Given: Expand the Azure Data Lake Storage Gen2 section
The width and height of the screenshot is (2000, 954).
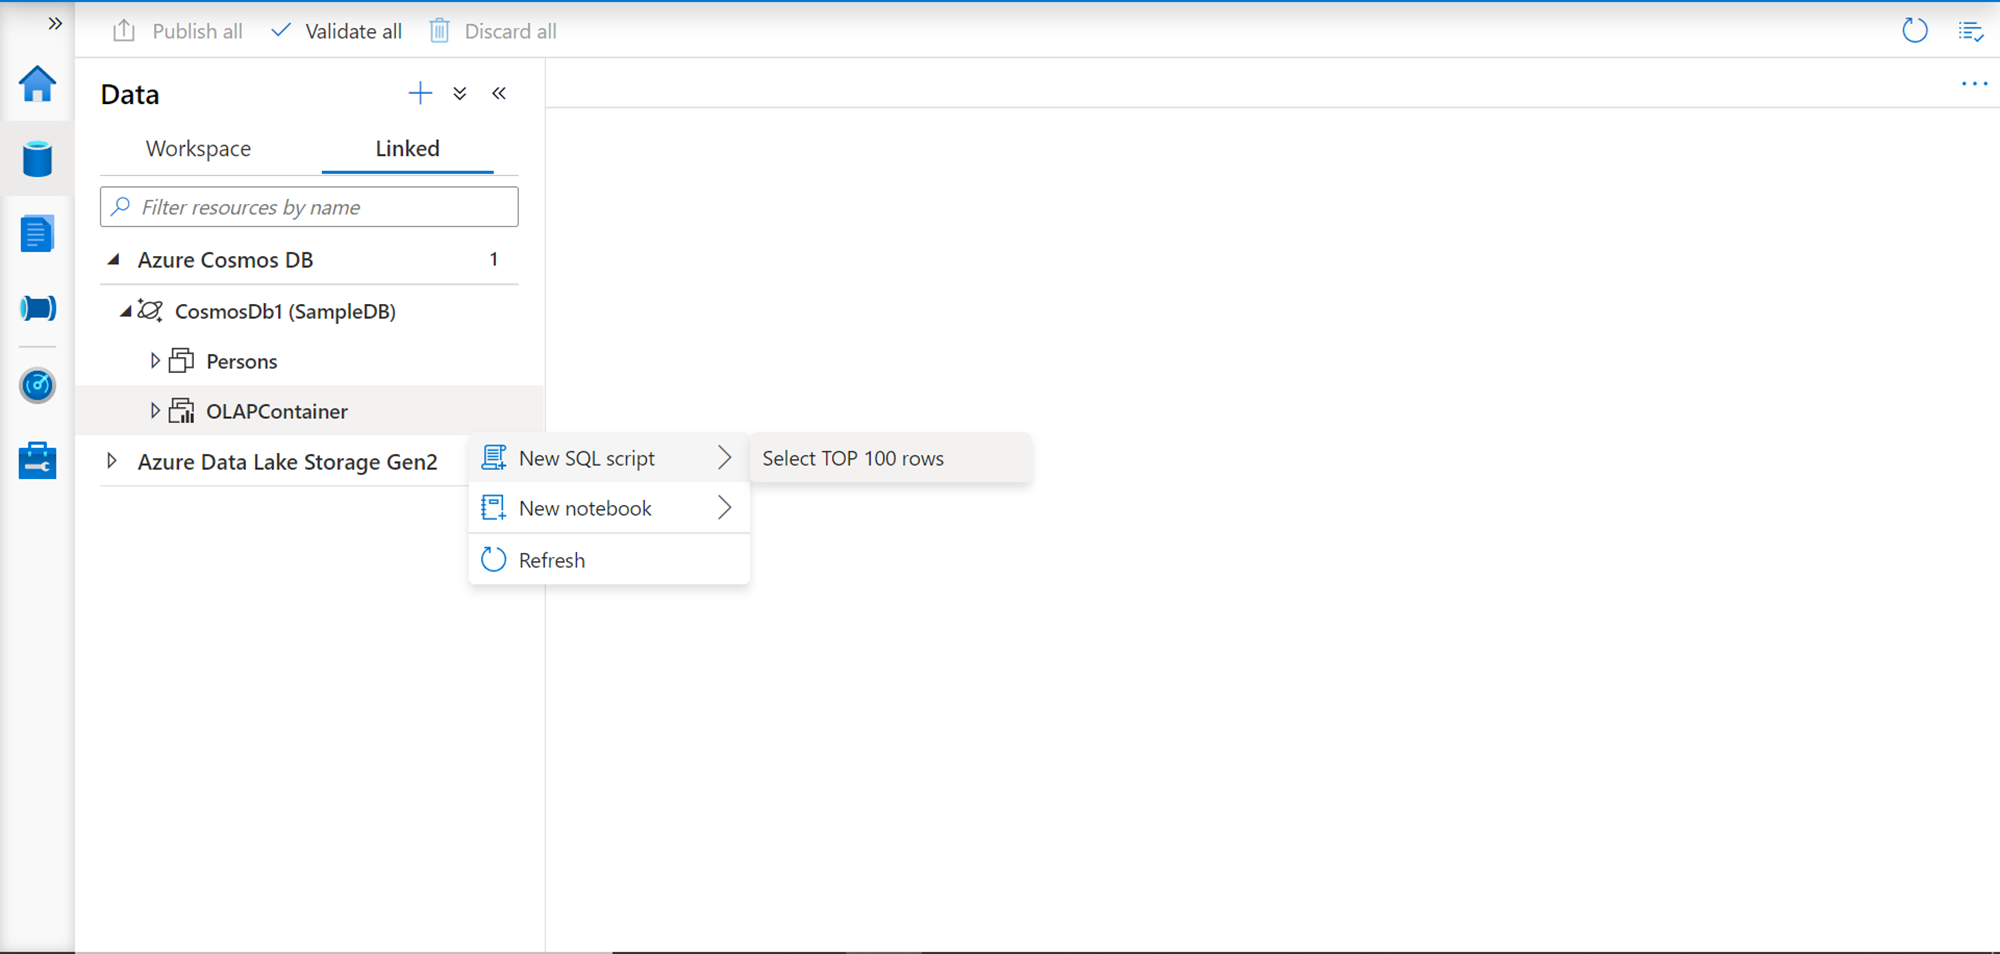Looking at the screenshot, I should click(112, 461).
